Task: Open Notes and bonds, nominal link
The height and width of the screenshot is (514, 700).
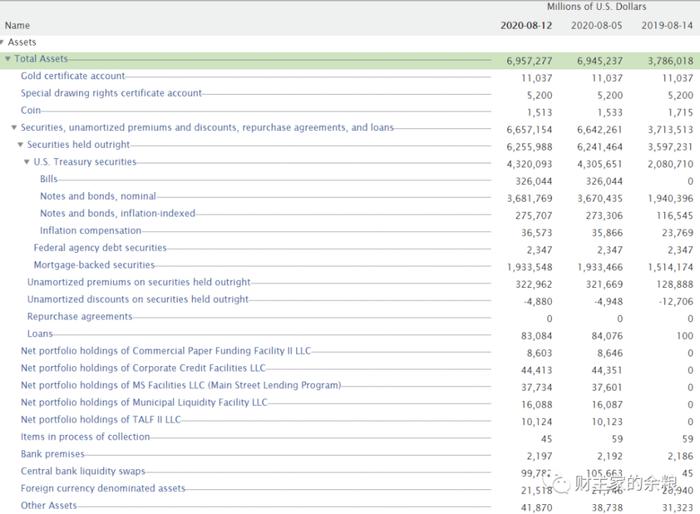Action: pyautogui.click(x=98, y=196)
